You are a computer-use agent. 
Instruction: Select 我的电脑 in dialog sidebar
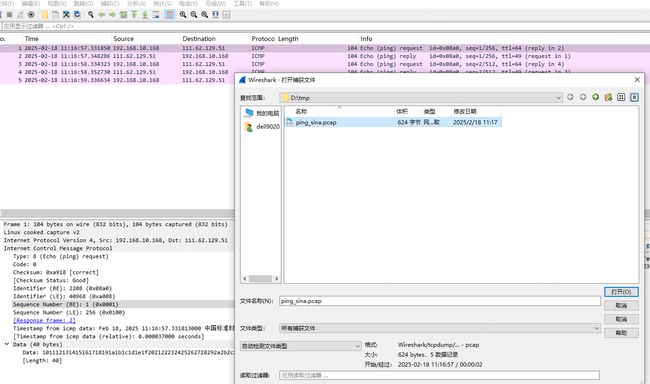click(x=262, y=113)
